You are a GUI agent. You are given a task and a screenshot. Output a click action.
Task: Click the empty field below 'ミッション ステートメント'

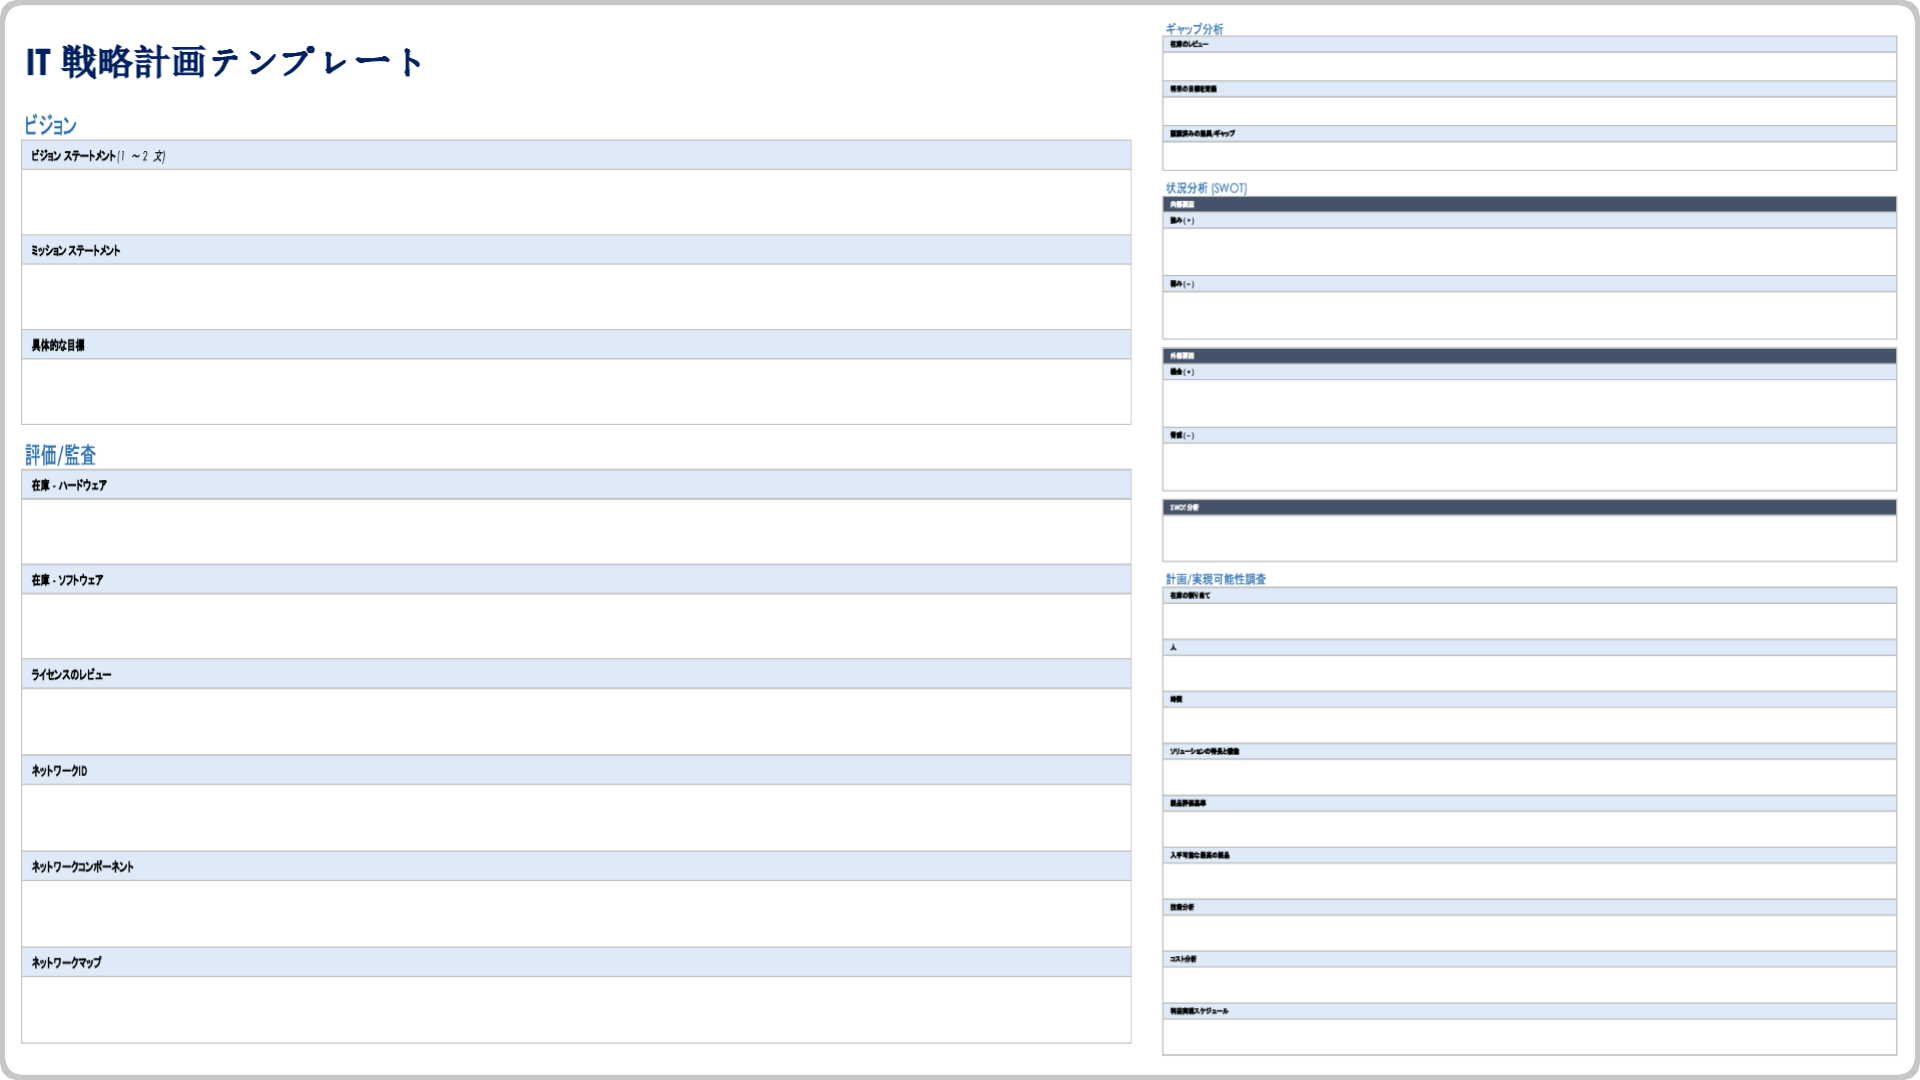tap(576, 297)
